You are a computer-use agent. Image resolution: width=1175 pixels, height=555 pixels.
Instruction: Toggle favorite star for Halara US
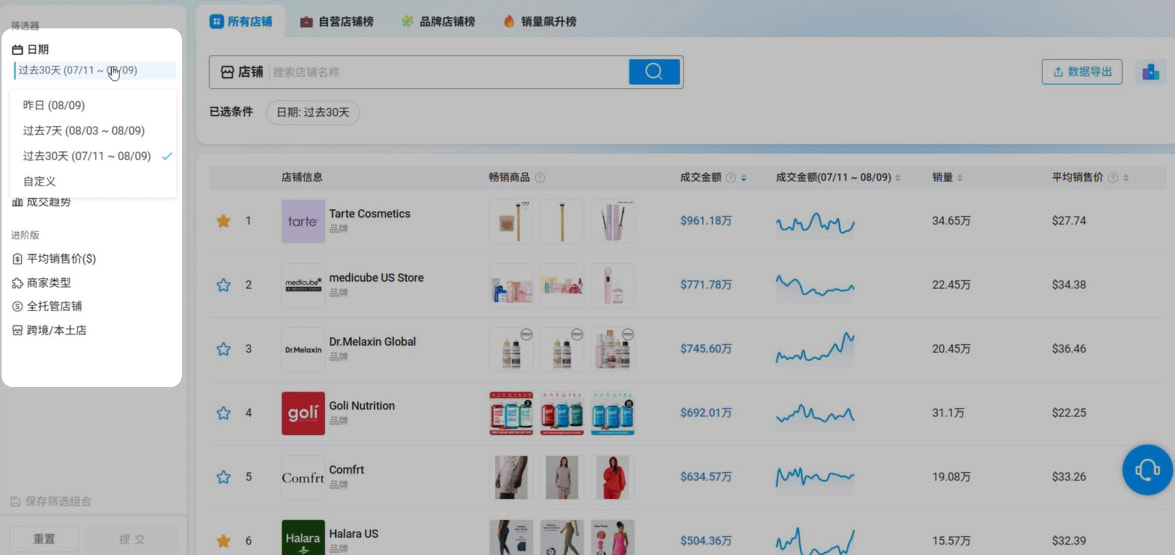223,541
